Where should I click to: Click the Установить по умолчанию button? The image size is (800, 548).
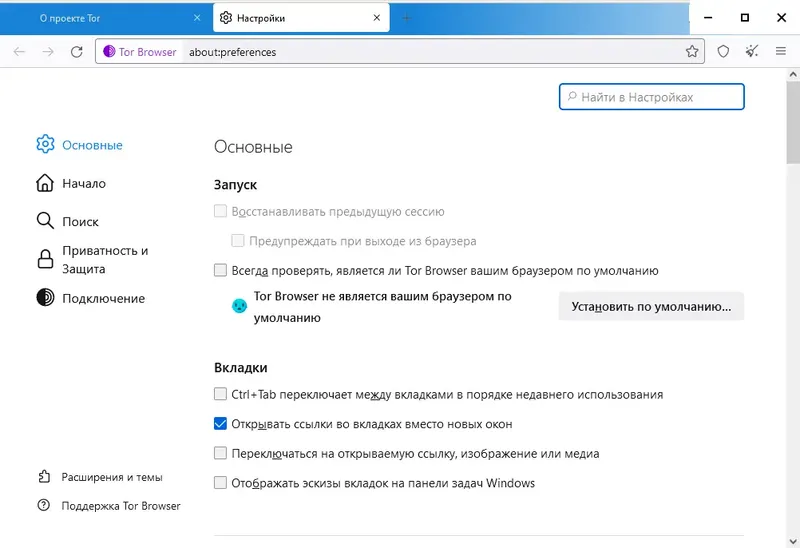(651, 306)
